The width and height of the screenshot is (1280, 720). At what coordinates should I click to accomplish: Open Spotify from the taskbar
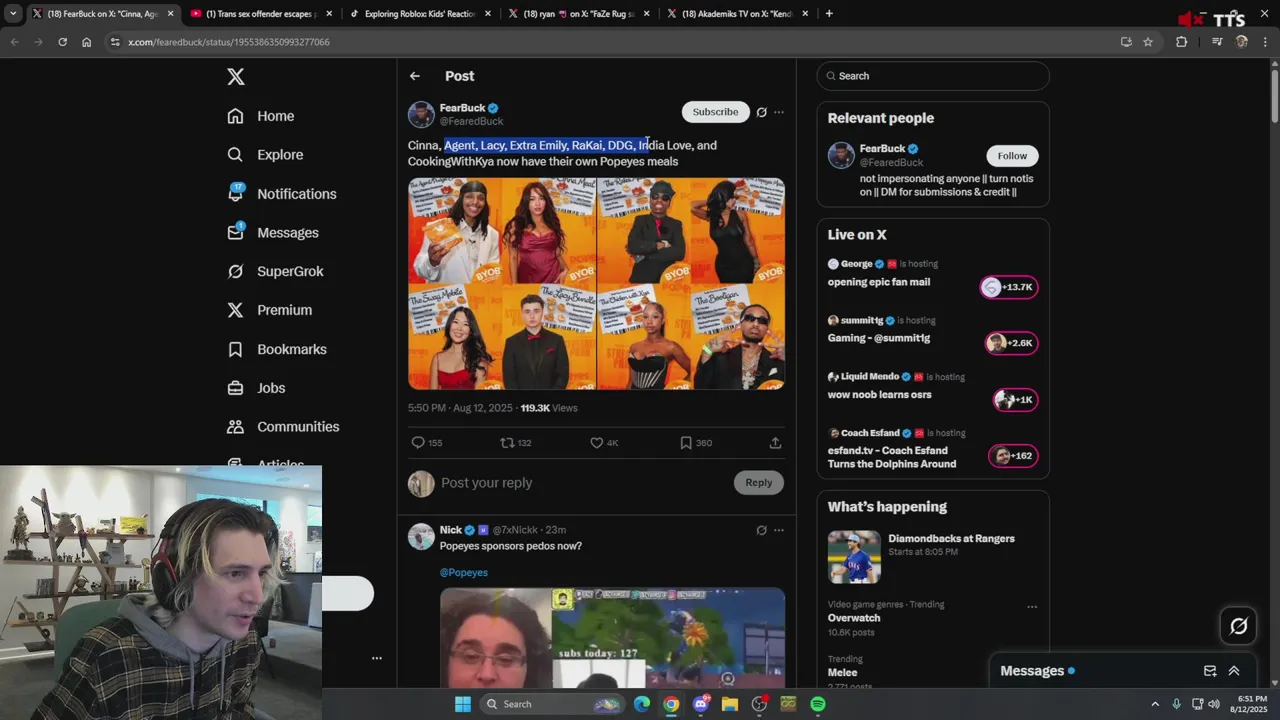pos(818,704)
